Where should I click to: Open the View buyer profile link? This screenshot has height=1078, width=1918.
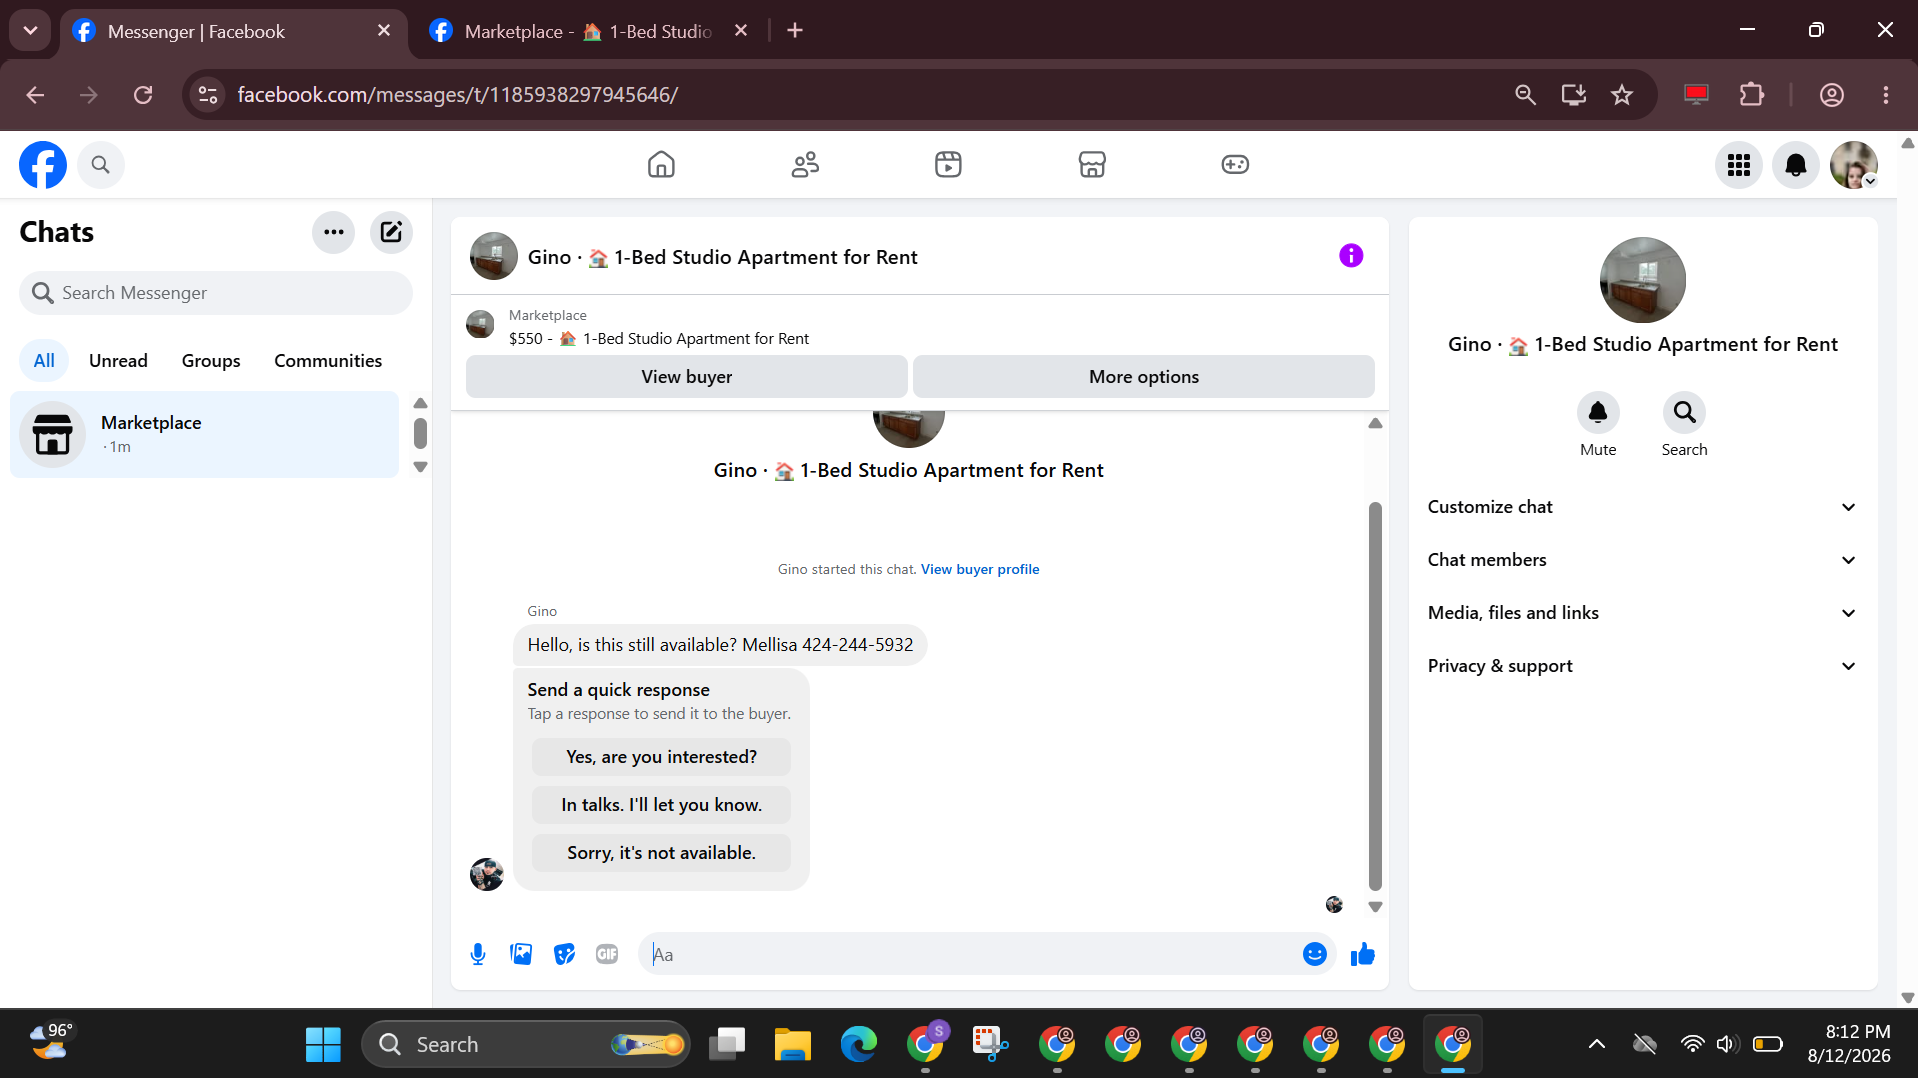[980, 569]
